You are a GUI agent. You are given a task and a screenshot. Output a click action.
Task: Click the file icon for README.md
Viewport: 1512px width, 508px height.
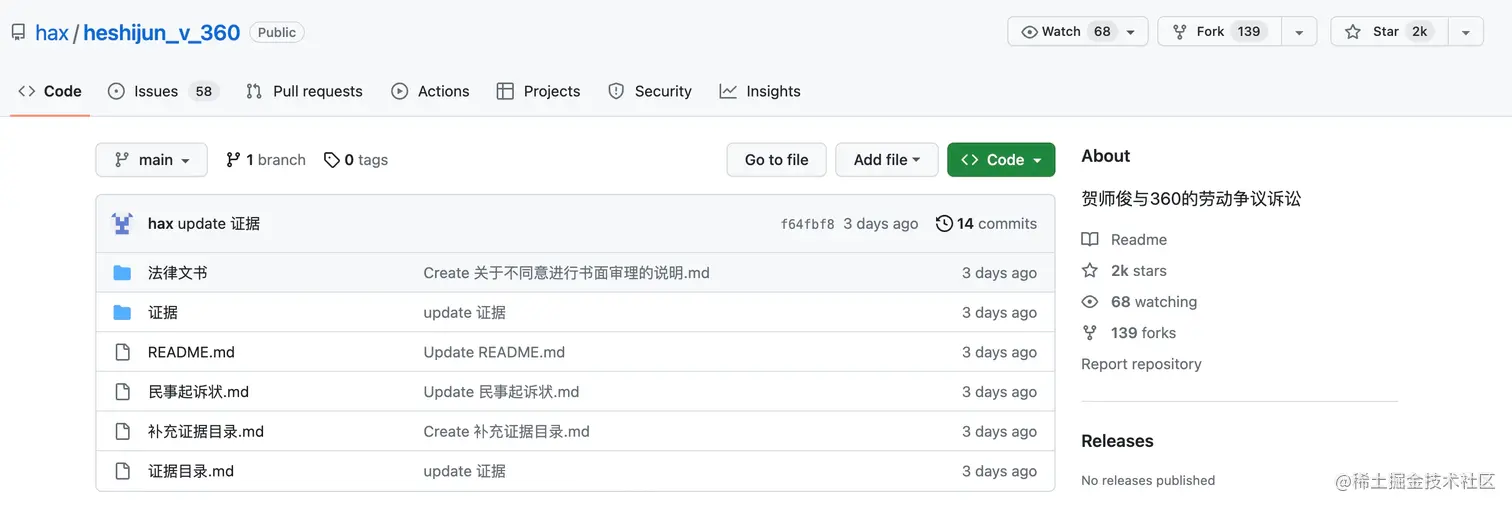pyautogui.click(x=122, y=352)
